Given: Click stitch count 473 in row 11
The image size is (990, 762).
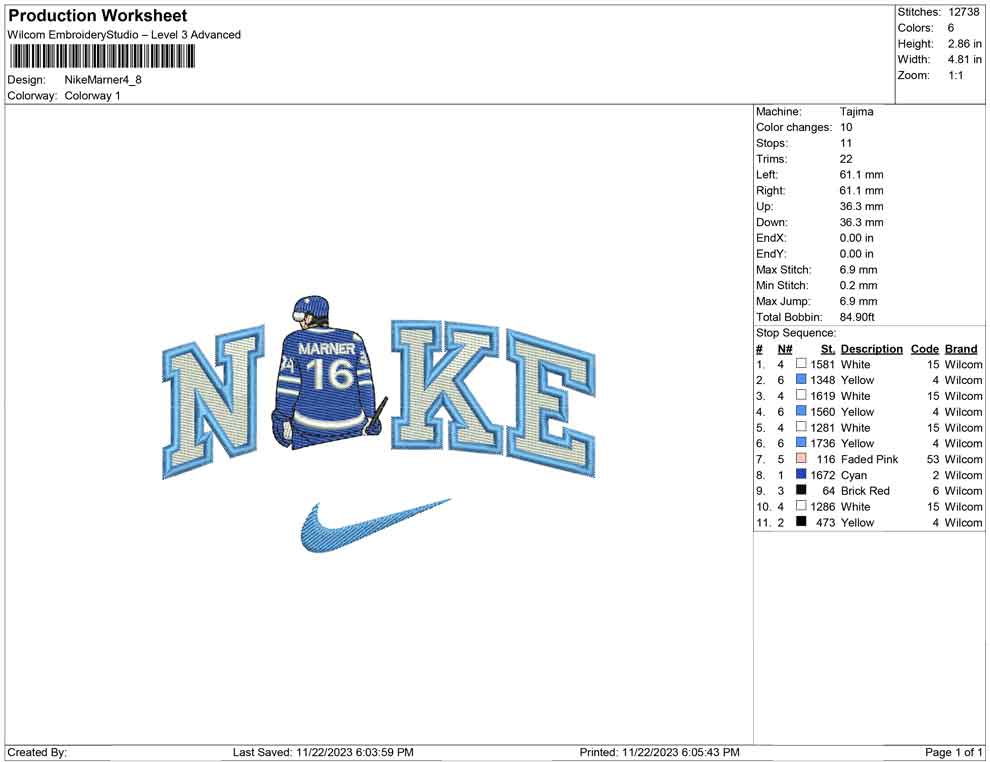Looking at the screenshot, I should click(825, 522).
